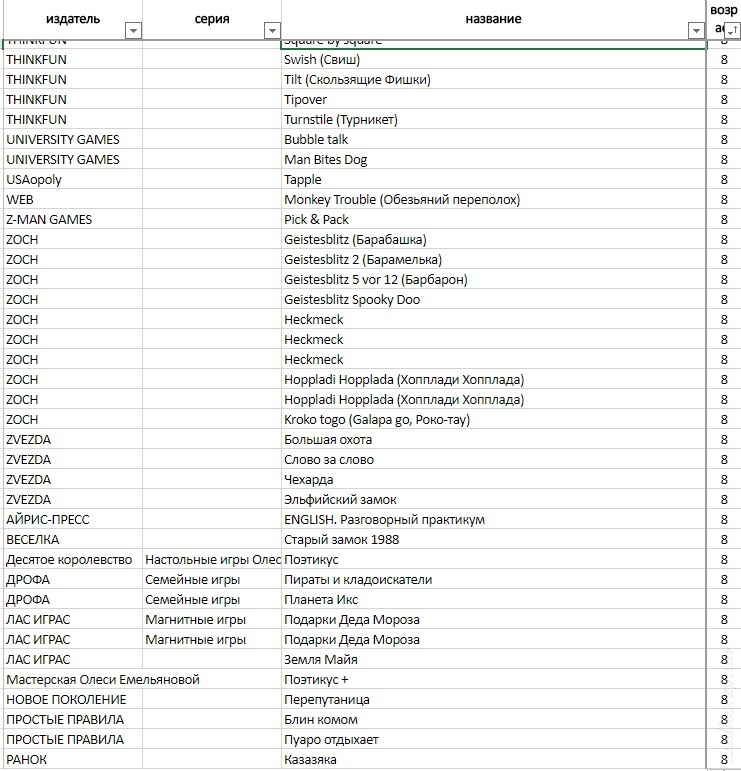
Task: Select the Пуаро отдыхает cell
Action: coord(494,740)
